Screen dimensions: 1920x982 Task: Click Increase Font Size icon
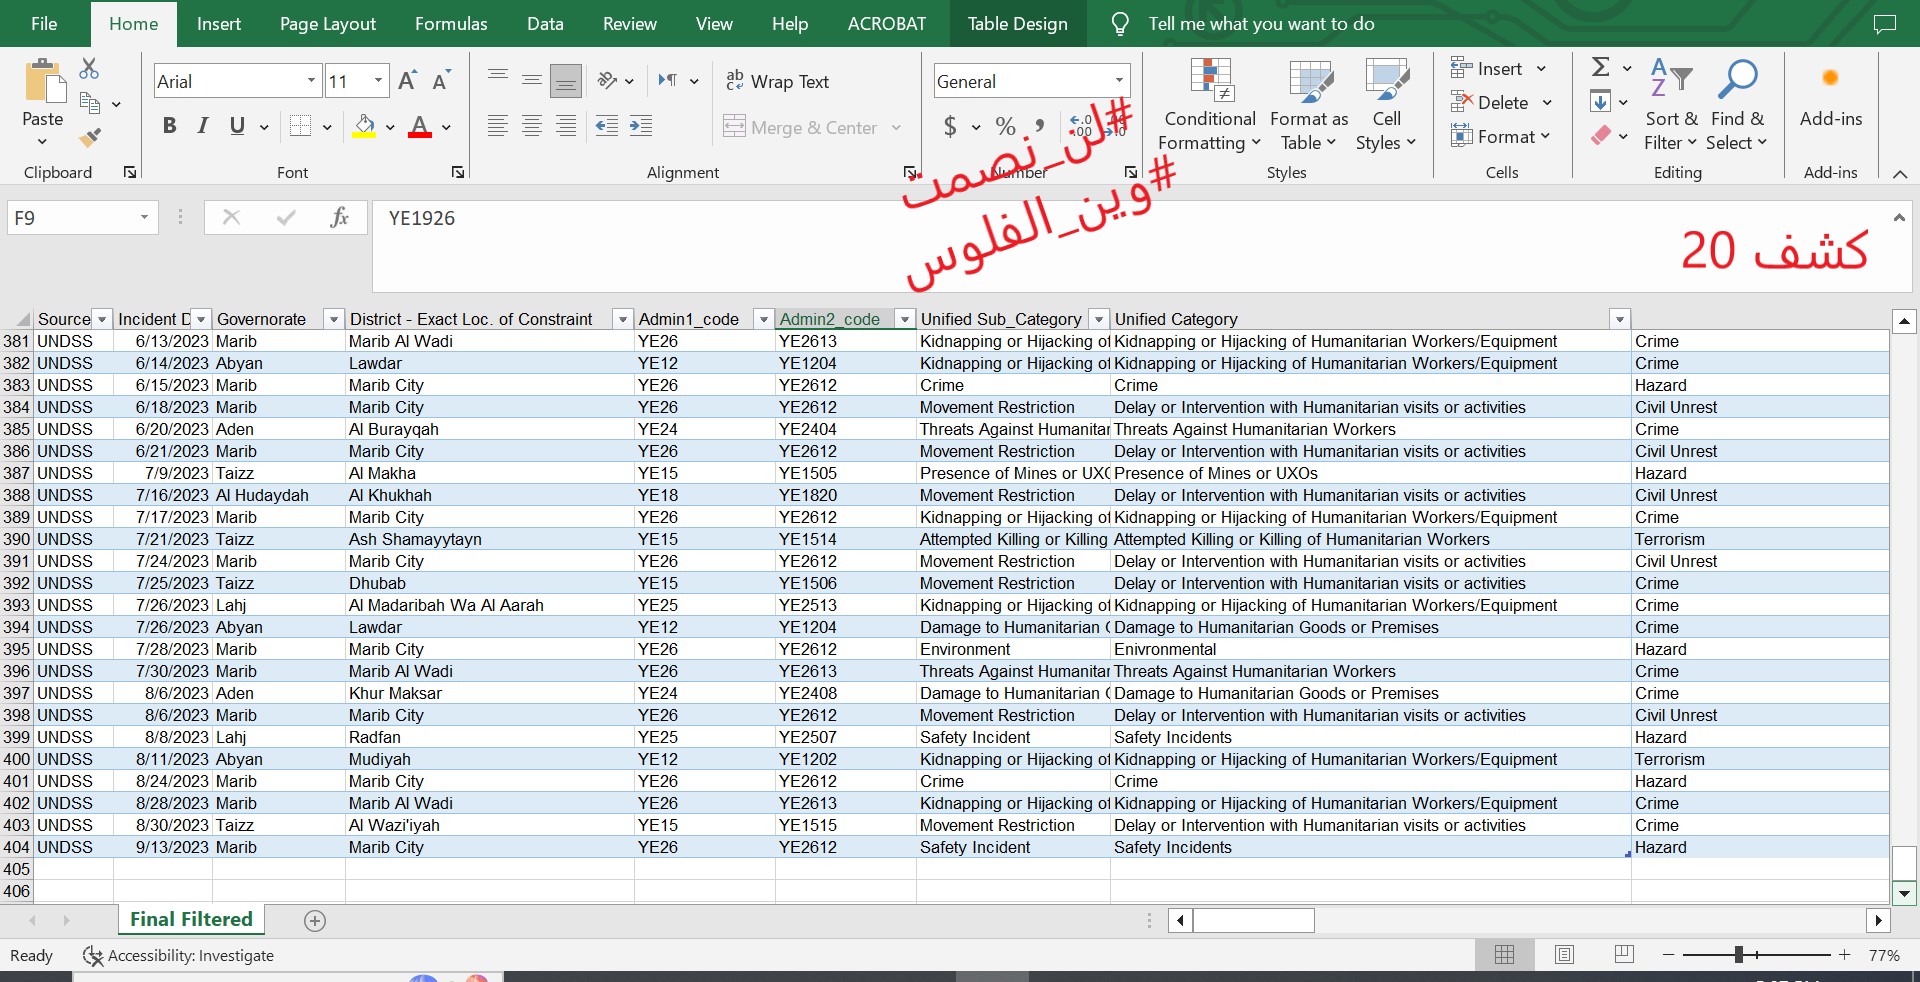[x=407, y=81]
